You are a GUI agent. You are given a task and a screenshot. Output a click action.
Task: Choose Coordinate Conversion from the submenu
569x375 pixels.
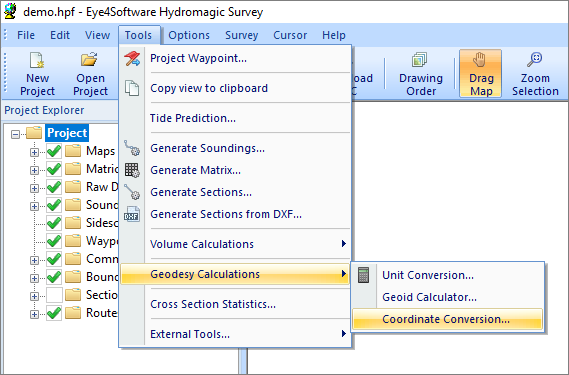coord(447,319)
